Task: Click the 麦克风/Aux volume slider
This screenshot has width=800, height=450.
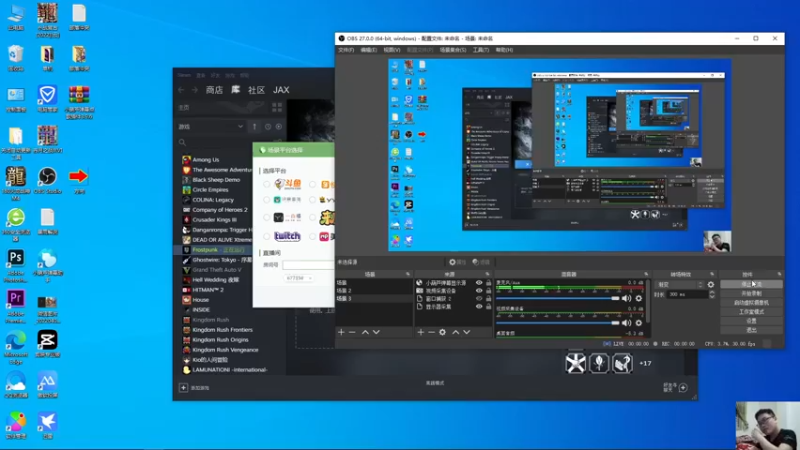Action: tap(557, 298)
